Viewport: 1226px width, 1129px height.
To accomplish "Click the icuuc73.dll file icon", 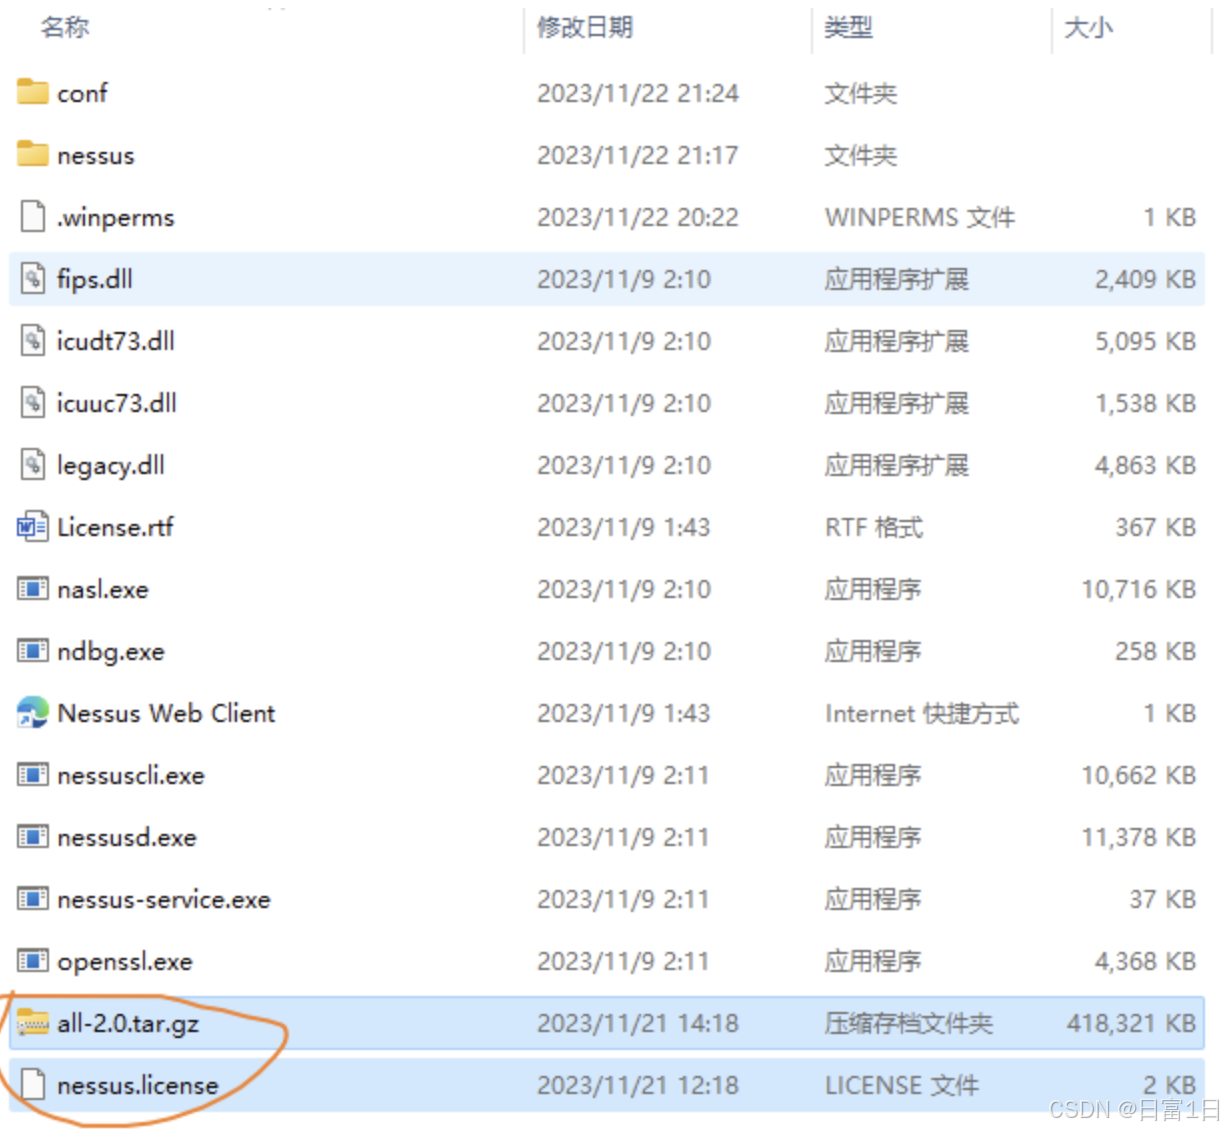I will pos(33,402).
